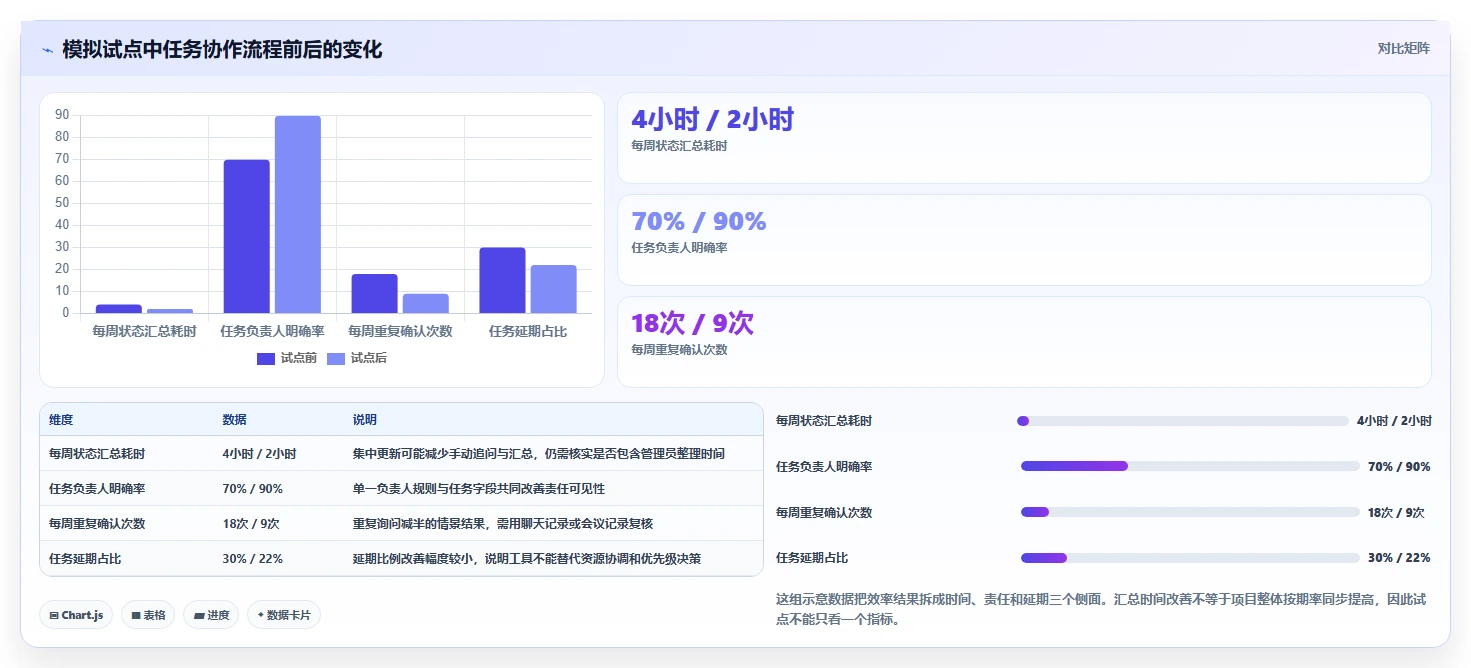Screen dimensions: 1471x668
Task: Click the icon left of the page title
Action: pyautogui.click(x=47, y=50)
